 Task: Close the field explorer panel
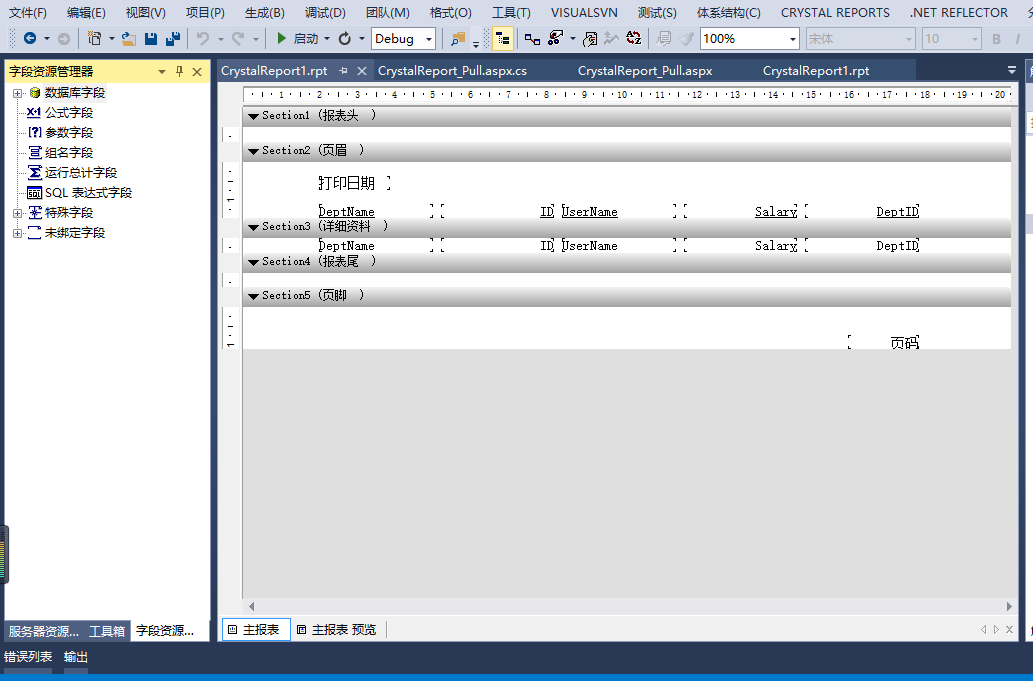(197, 72)
